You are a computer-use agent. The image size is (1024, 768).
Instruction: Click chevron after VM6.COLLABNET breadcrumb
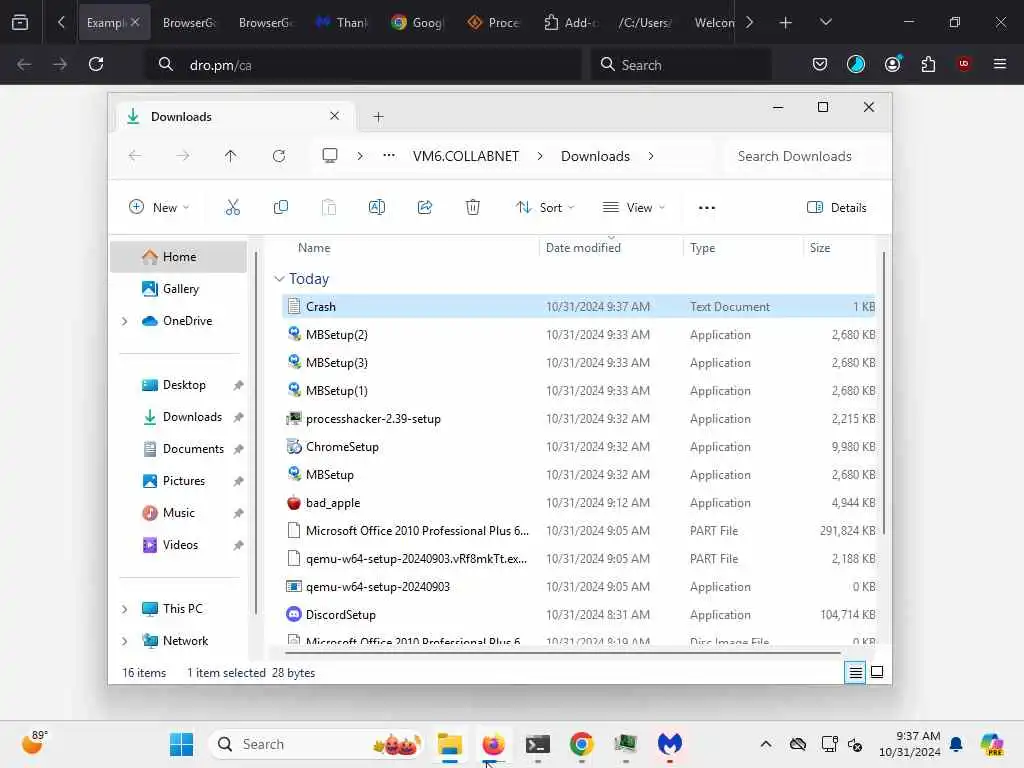[x=539, y=156]
